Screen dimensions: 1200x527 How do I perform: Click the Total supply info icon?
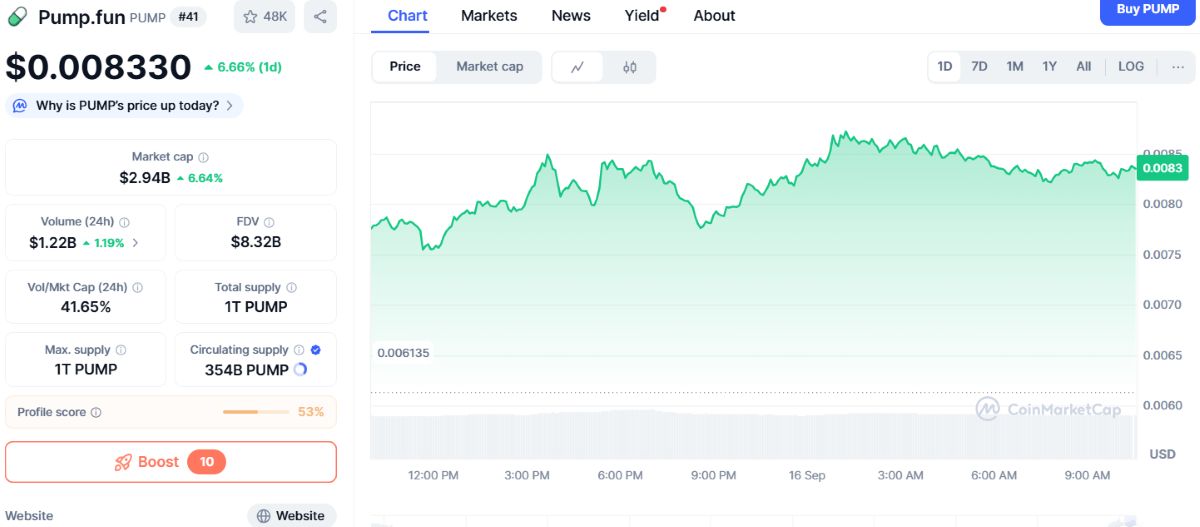click(x=291, y=287)
